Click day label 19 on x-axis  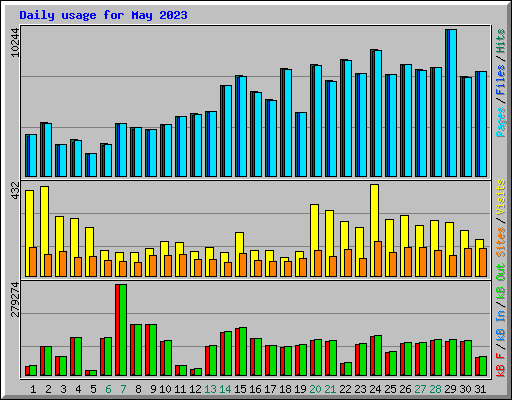[300, 389]
